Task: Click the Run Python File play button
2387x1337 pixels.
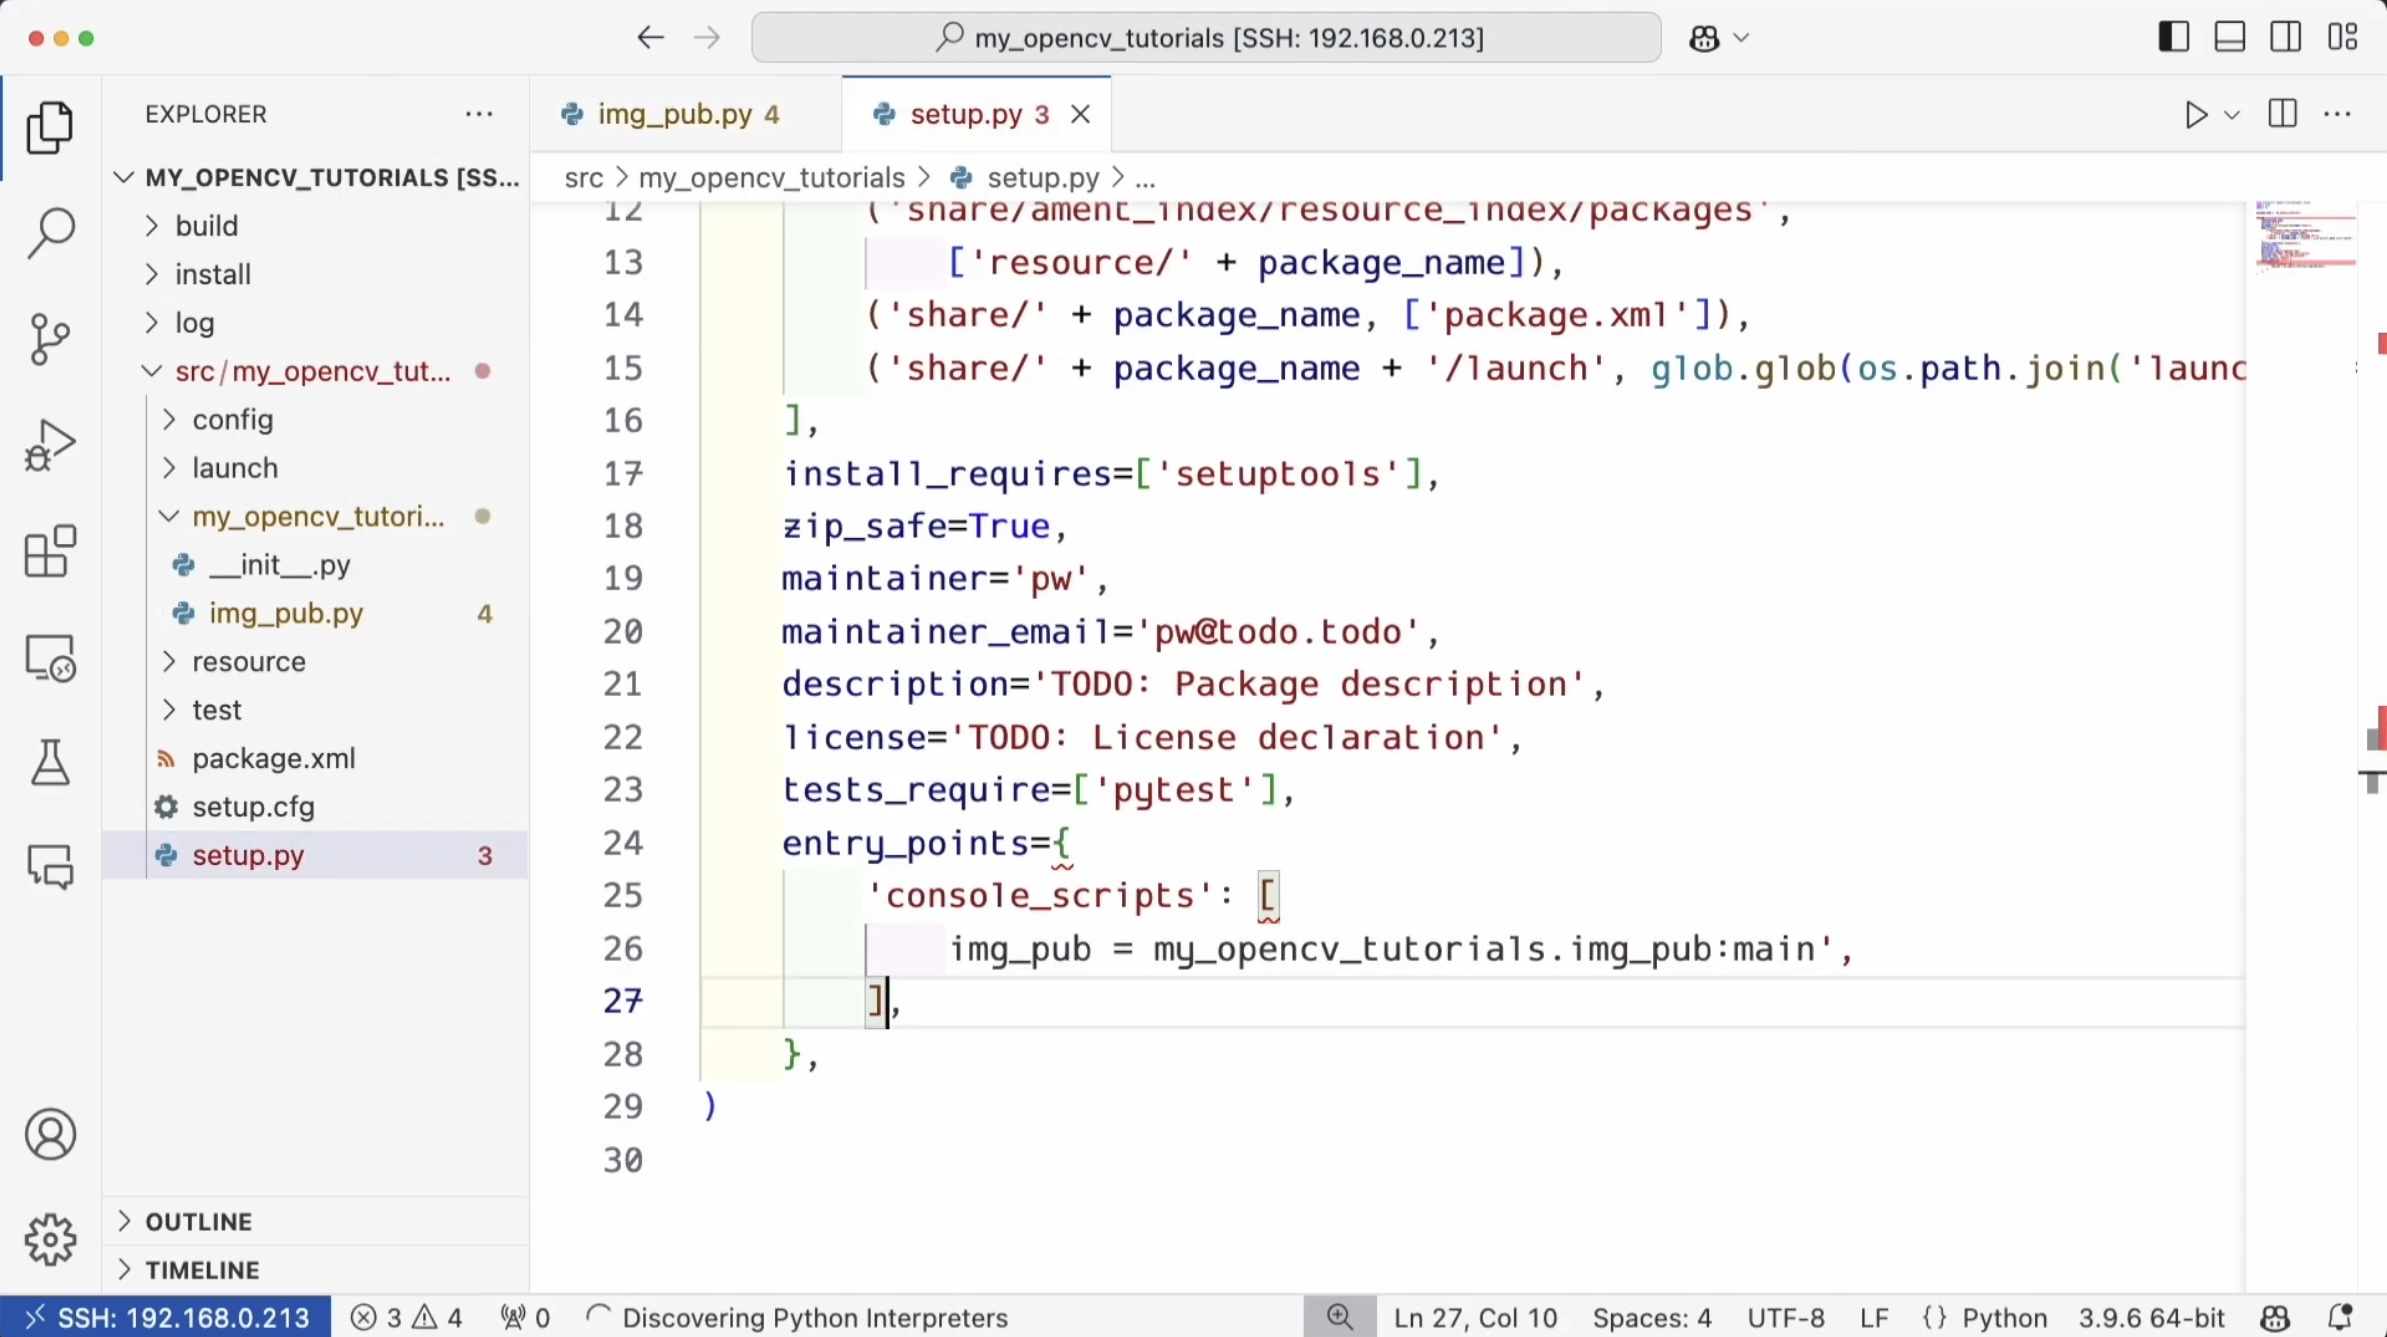Action: pos(2195,115)
